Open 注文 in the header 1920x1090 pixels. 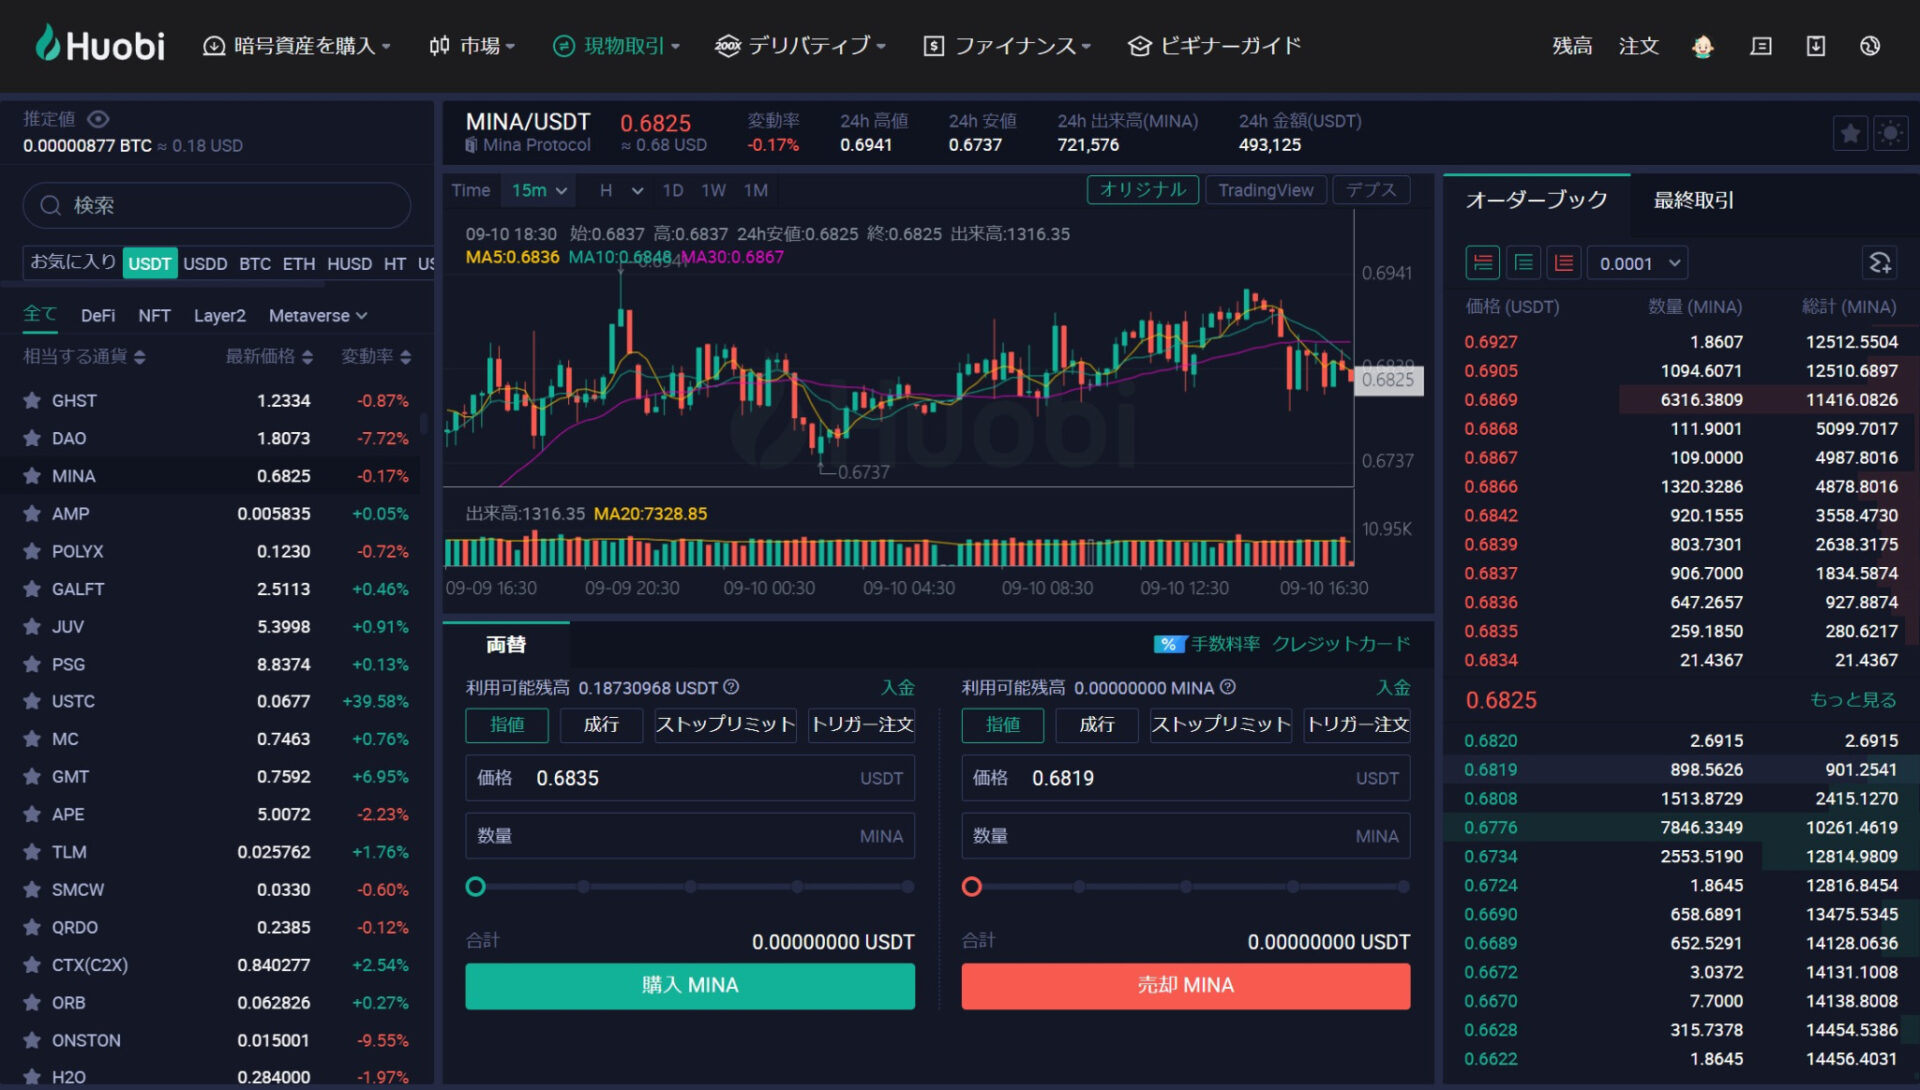[x=1639, y=46]
